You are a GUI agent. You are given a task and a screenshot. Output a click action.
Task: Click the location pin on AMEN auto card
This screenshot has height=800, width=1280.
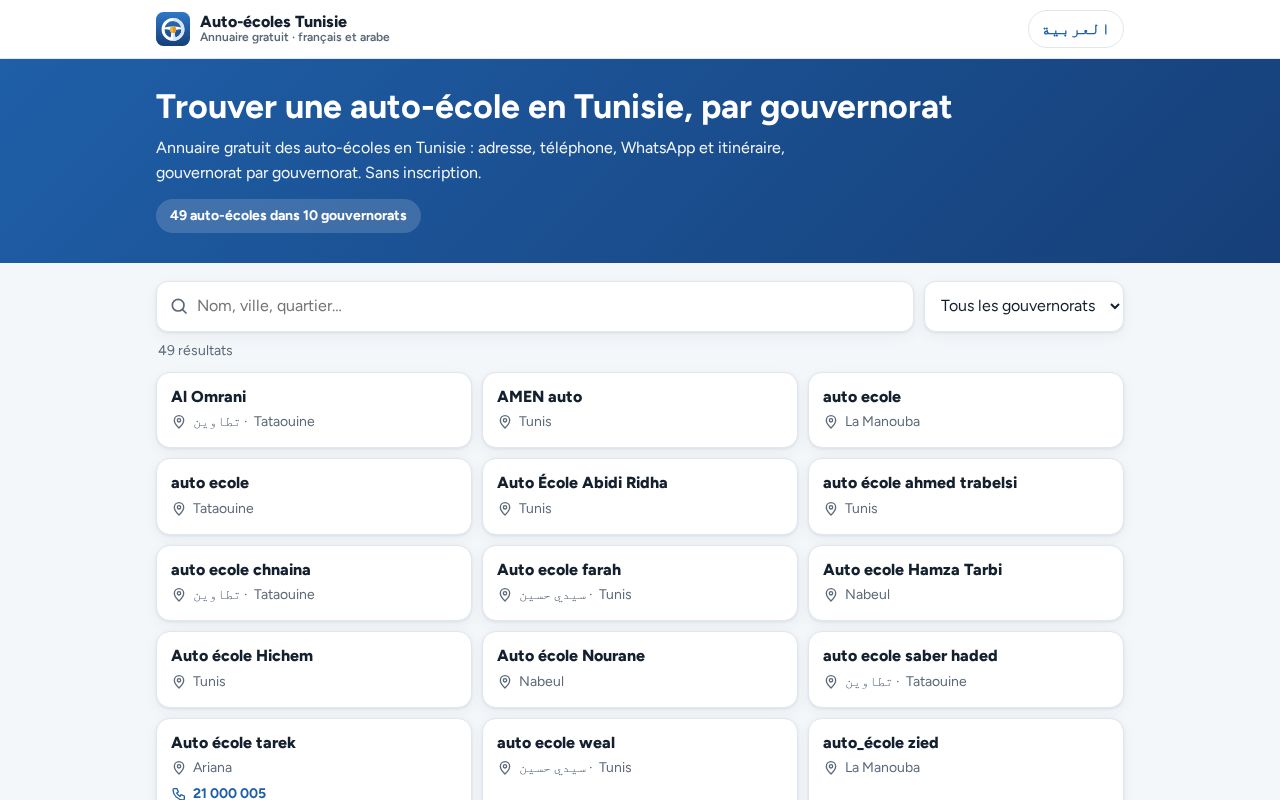[x=505, y=422]
